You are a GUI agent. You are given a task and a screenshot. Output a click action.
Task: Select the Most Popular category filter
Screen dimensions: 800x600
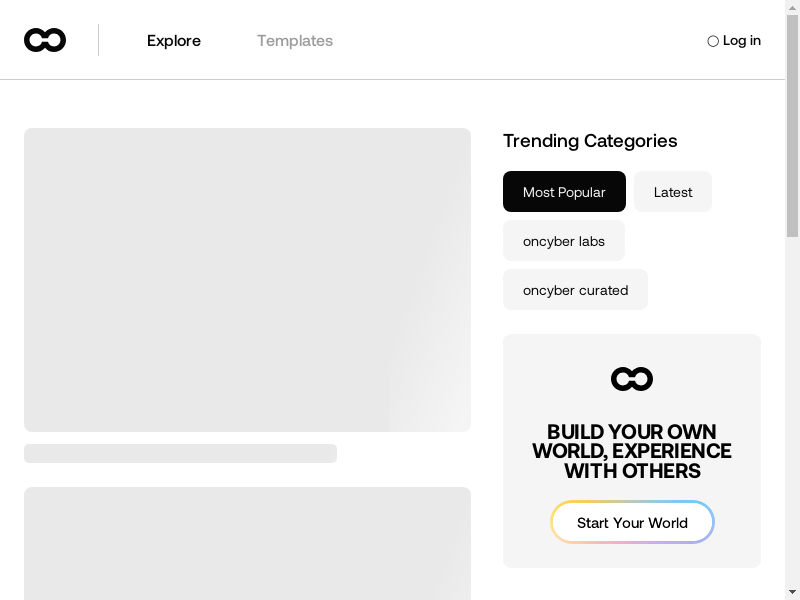click(564, 192)
